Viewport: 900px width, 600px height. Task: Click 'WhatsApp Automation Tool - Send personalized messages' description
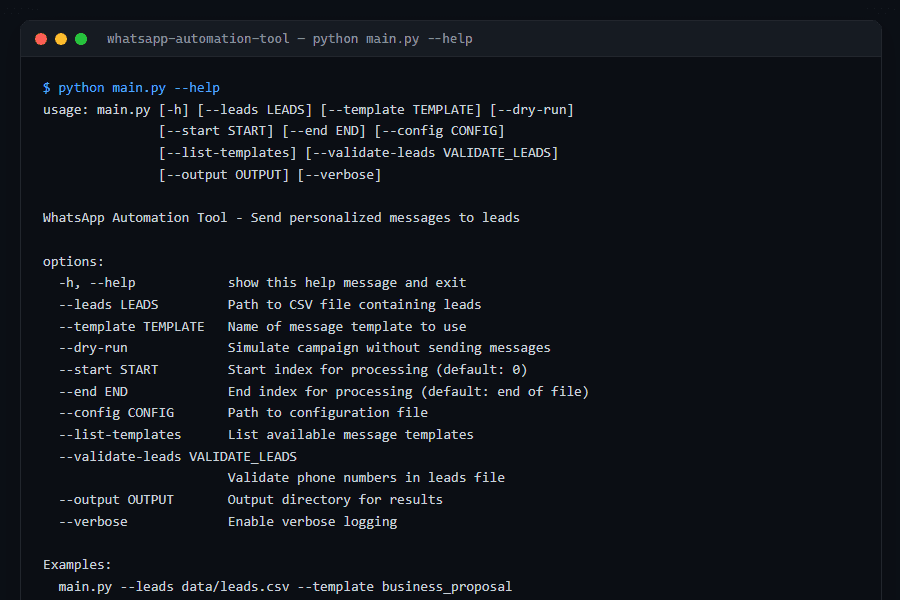281,218
